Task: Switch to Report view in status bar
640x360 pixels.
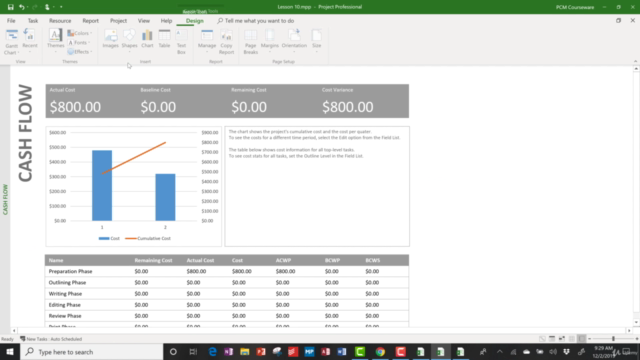Action: (x=582, y=339)
